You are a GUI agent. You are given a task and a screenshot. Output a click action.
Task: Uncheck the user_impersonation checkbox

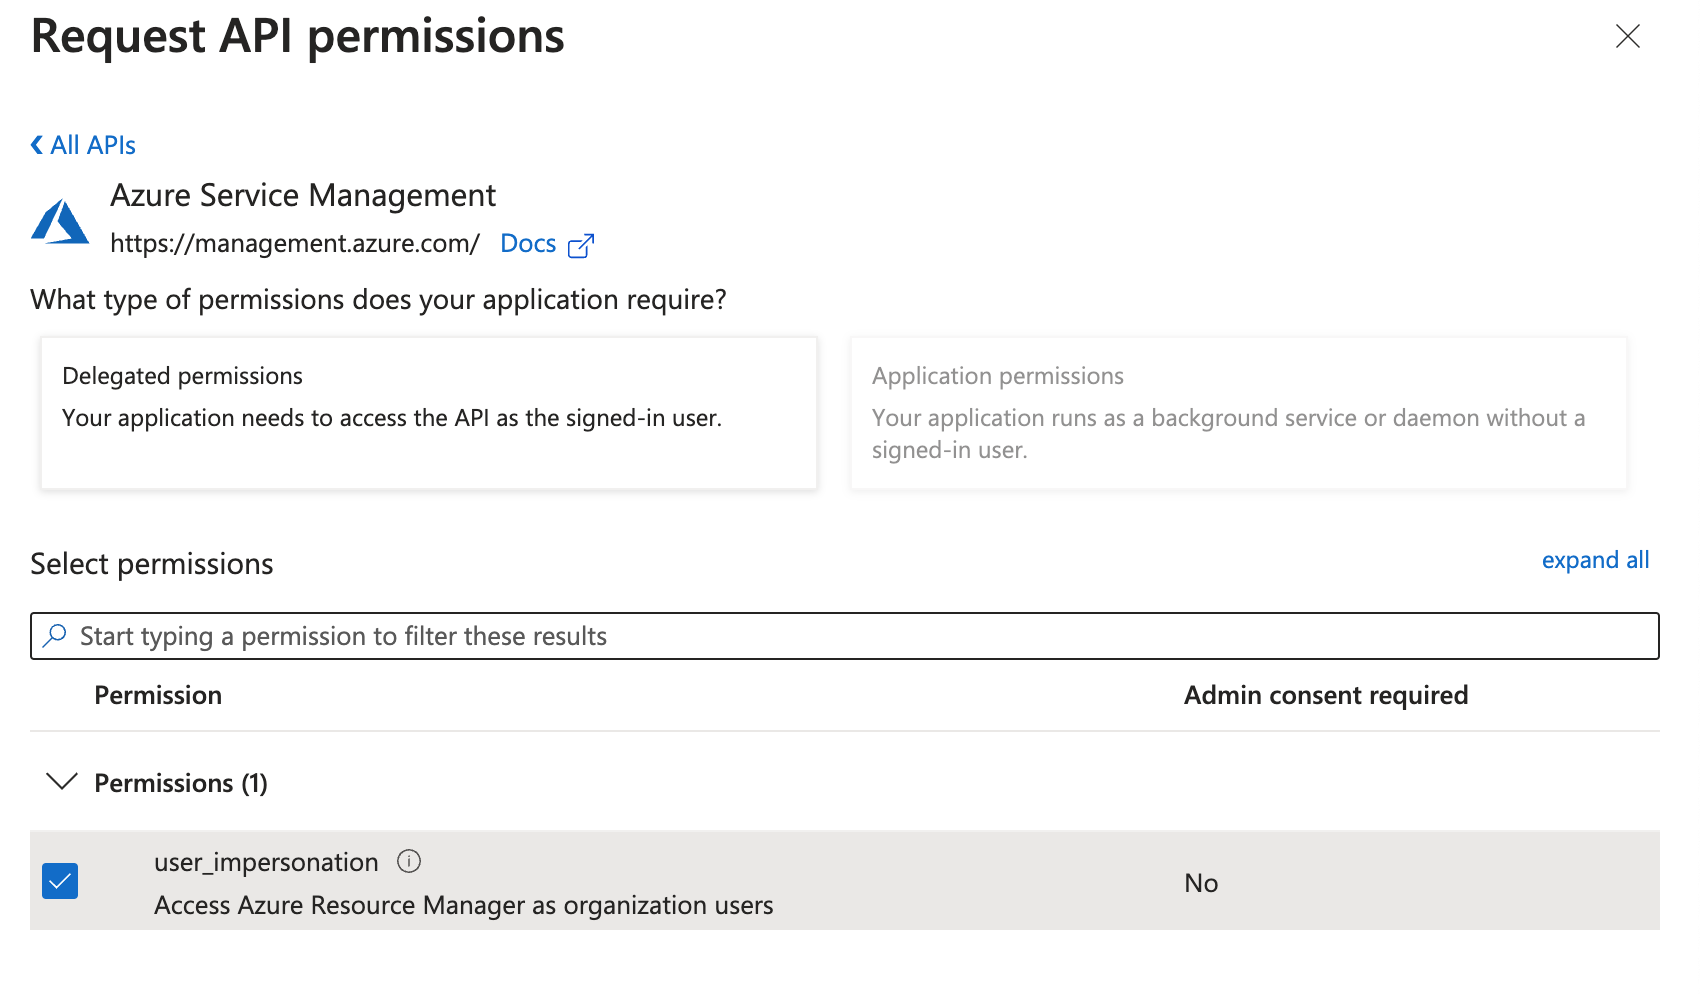[60, 881]
